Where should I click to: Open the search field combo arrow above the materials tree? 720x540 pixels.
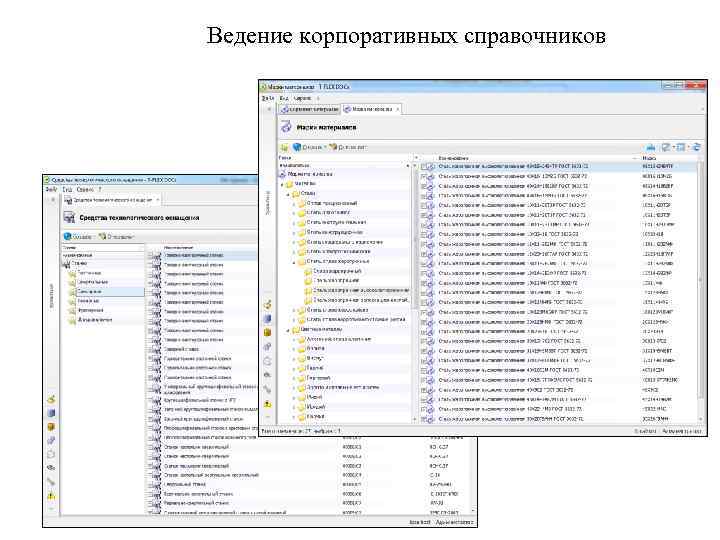point(407,165)
